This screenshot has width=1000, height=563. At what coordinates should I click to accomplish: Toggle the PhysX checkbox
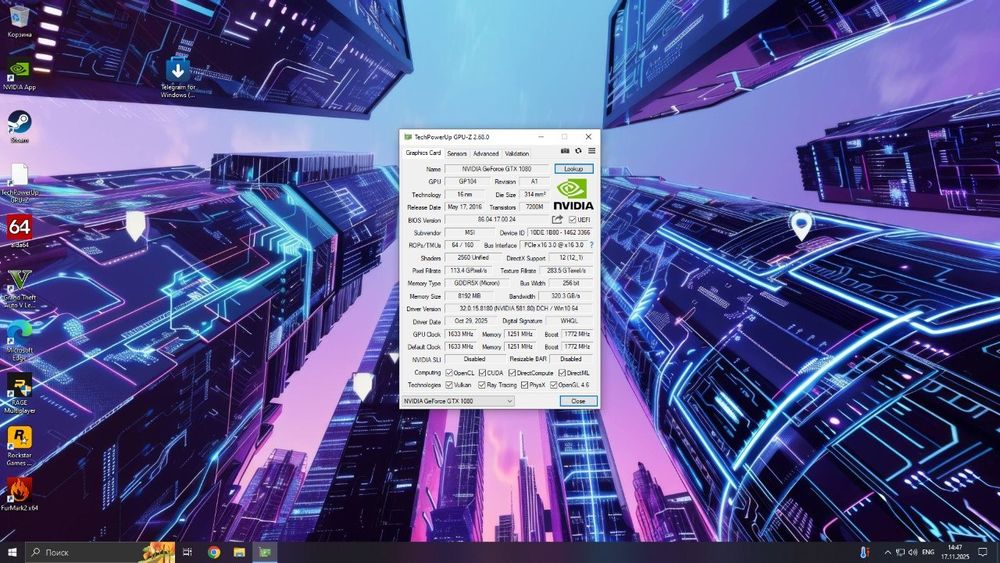[524, 385]
